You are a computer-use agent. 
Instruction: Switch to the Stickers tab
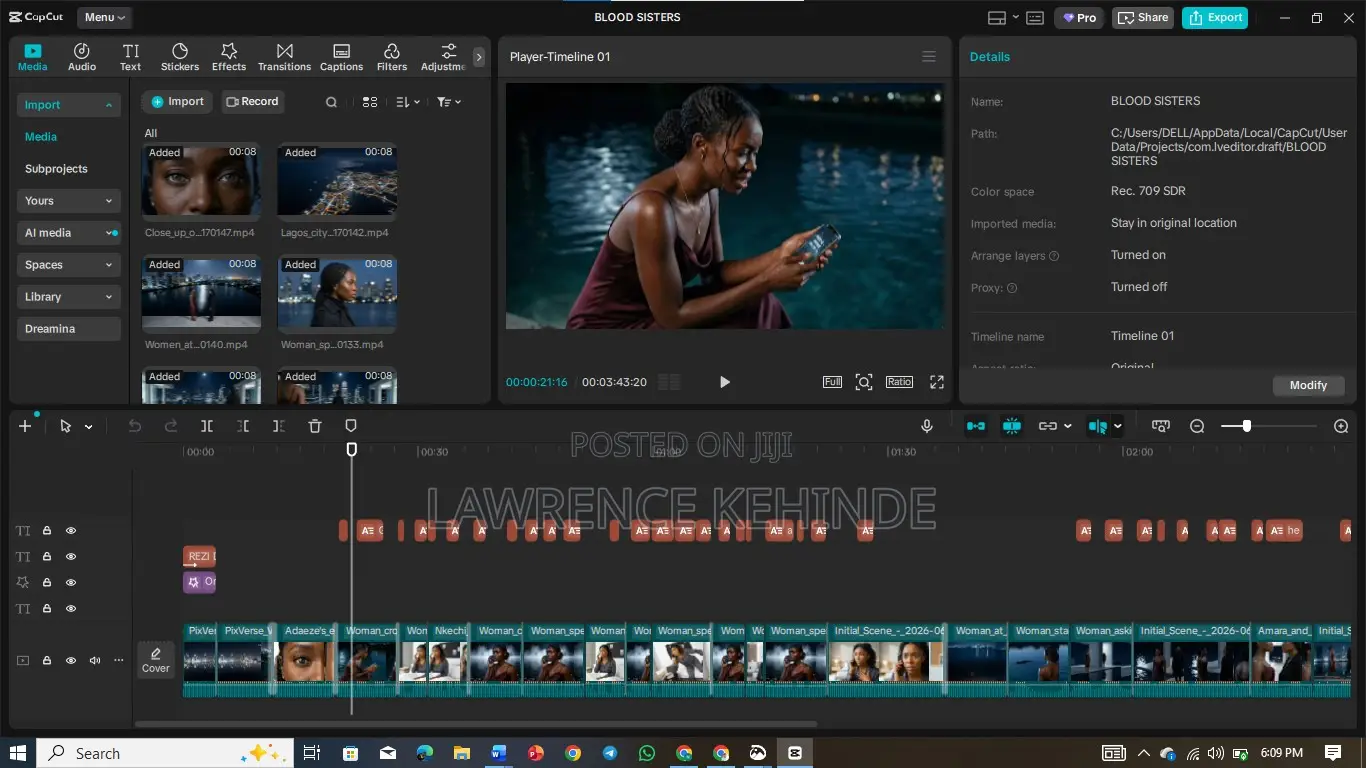click(x=180, y=57)
